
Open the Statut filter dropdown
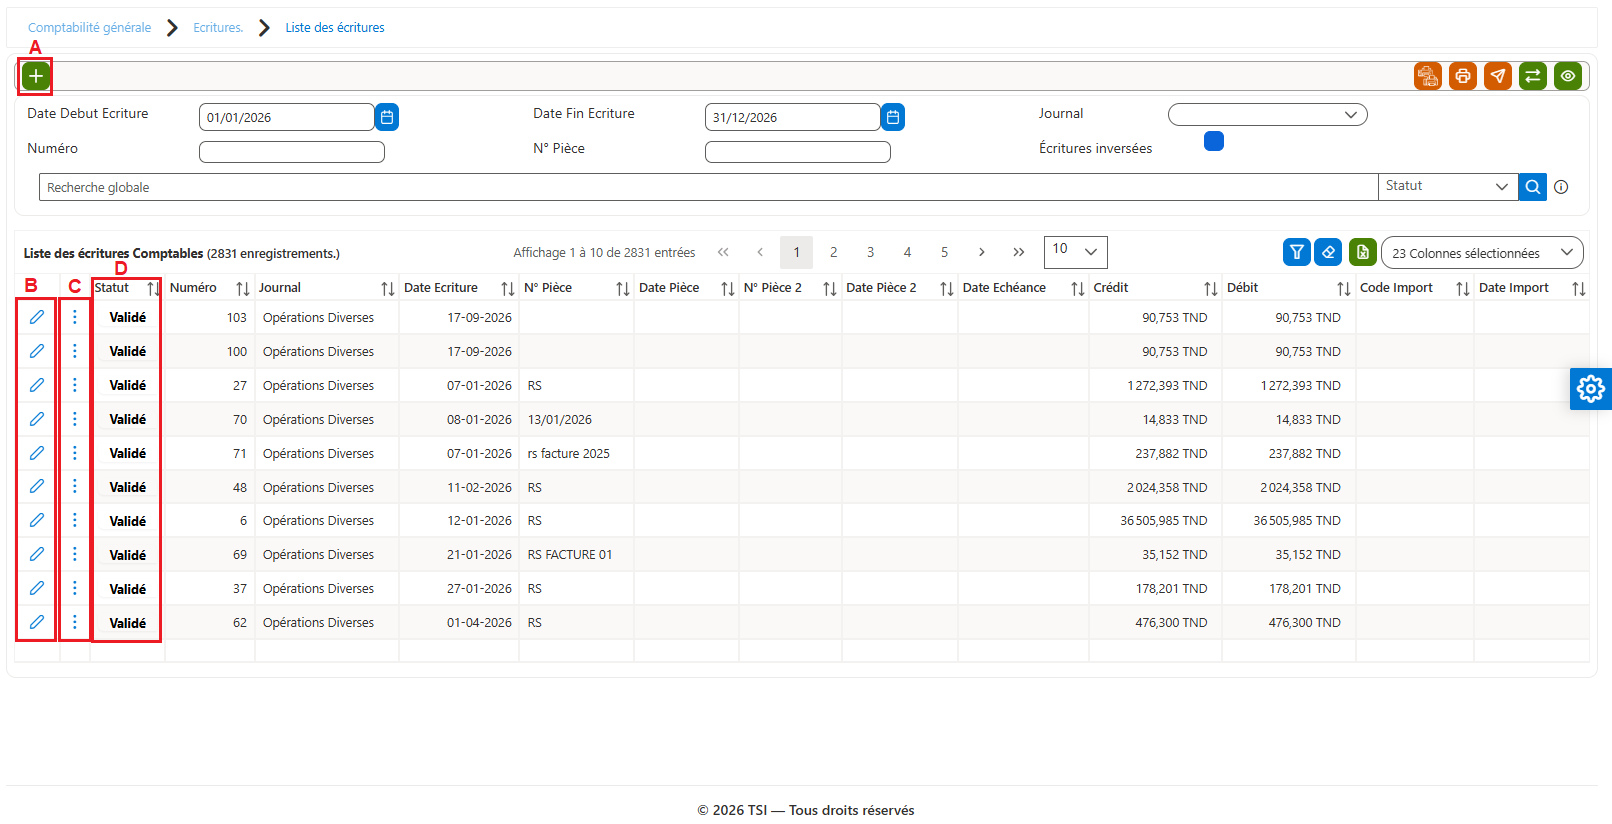1448,187
